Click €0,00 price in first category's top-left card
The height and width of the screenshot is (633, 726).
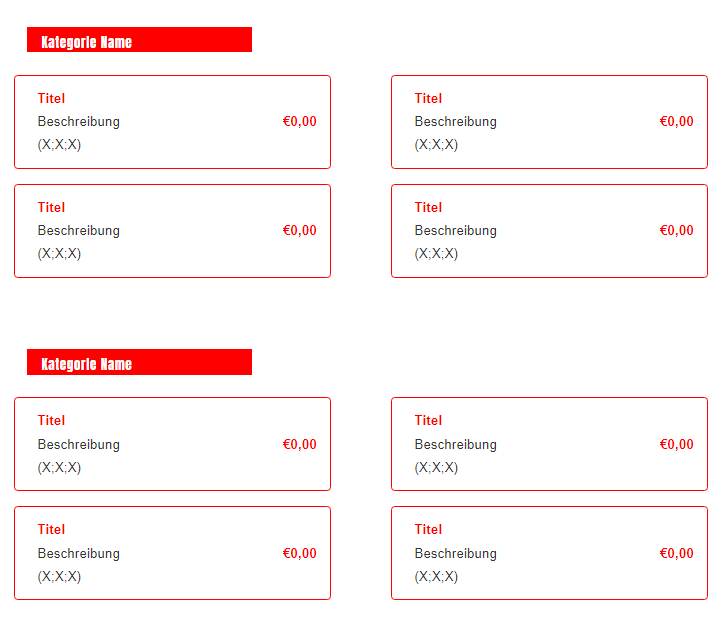click(300, 121)
